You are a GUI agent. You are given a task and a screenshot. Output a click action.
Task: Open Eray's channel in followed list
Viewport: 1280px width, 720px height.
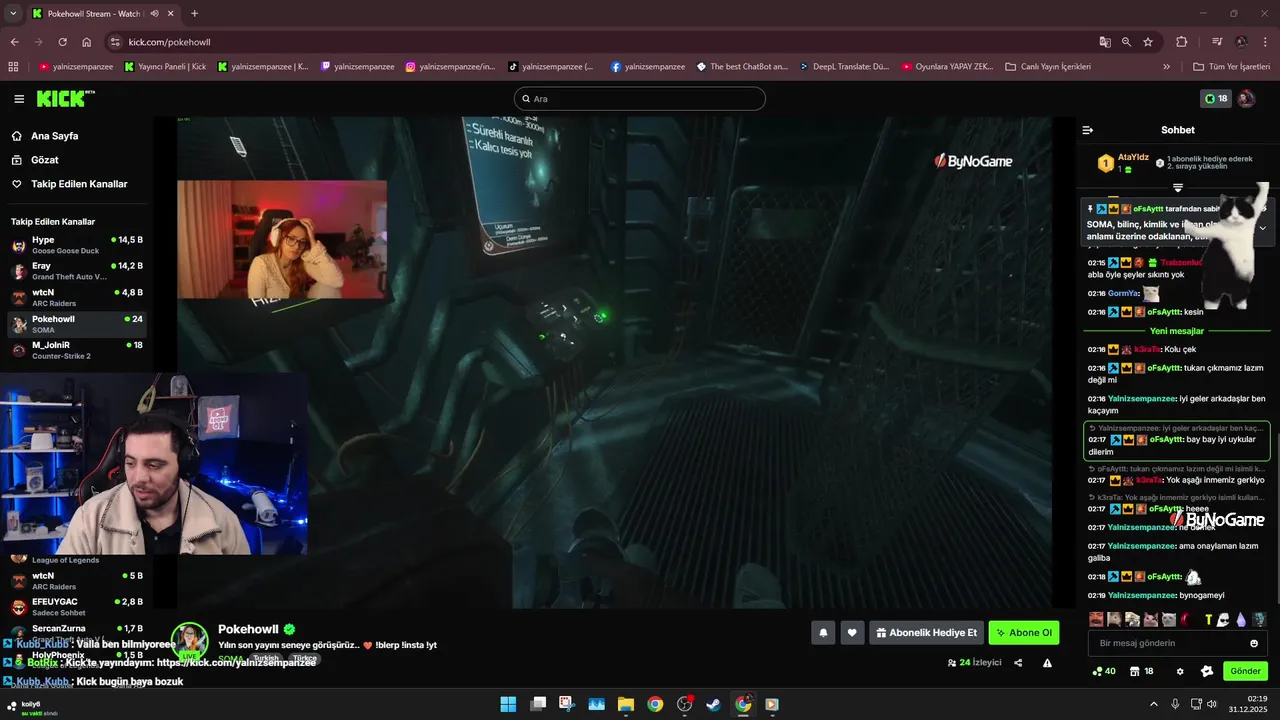pos(76,271)
